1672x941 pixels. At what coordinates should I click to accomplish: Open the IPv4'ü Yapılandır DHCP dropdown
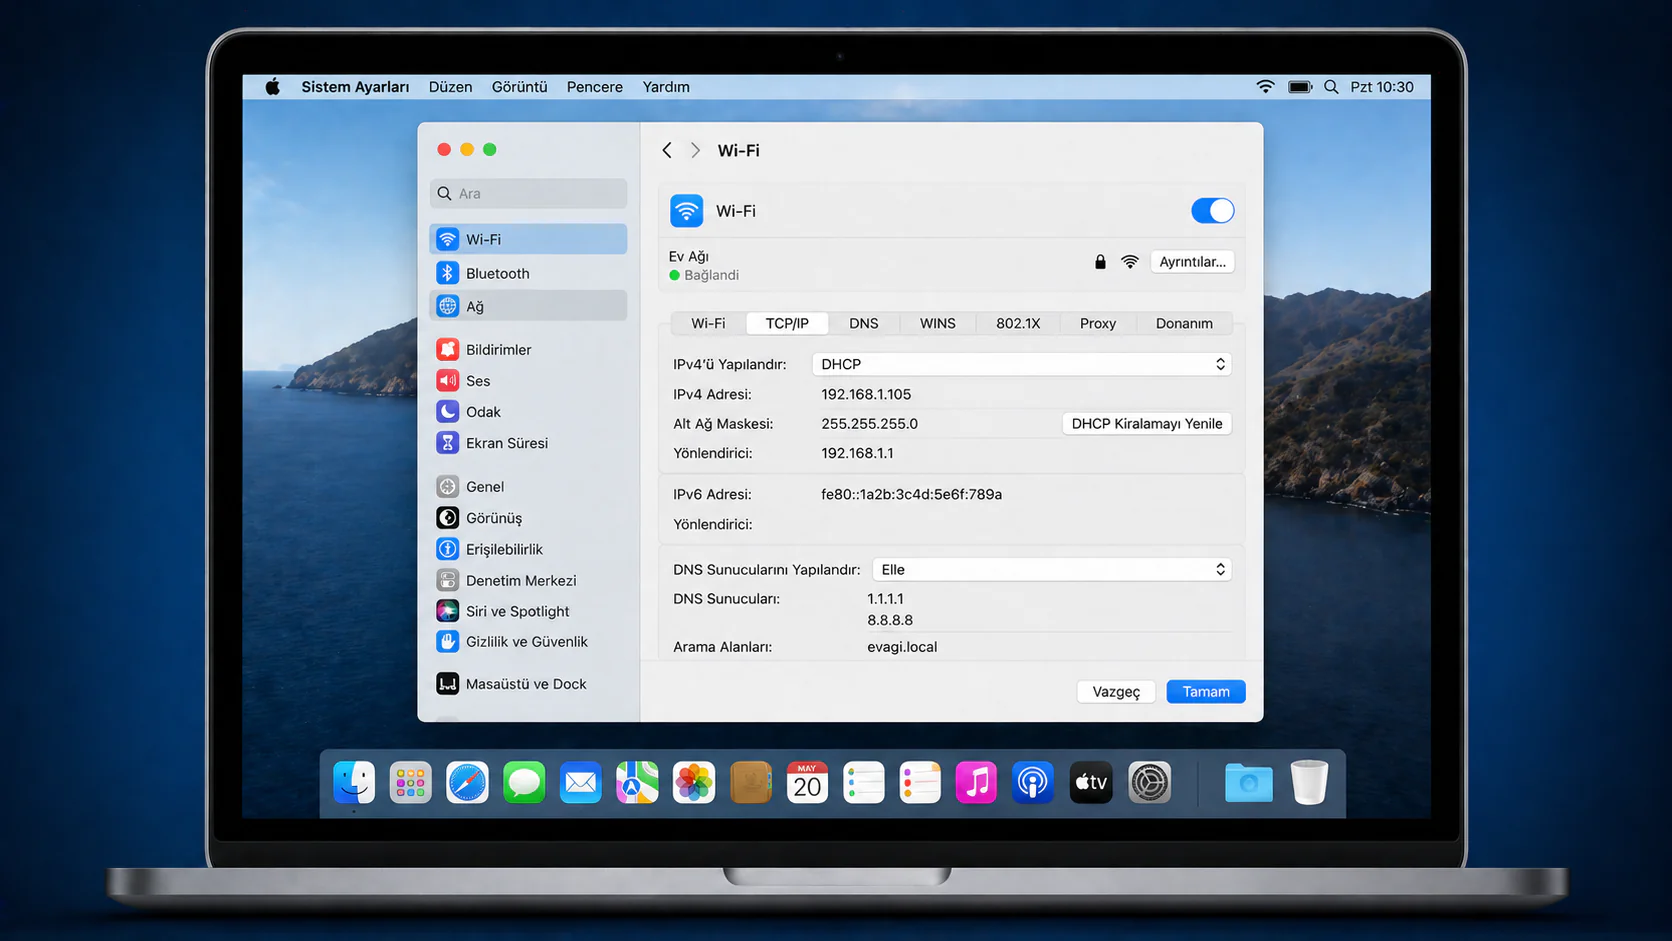(x=1021, y=364)
